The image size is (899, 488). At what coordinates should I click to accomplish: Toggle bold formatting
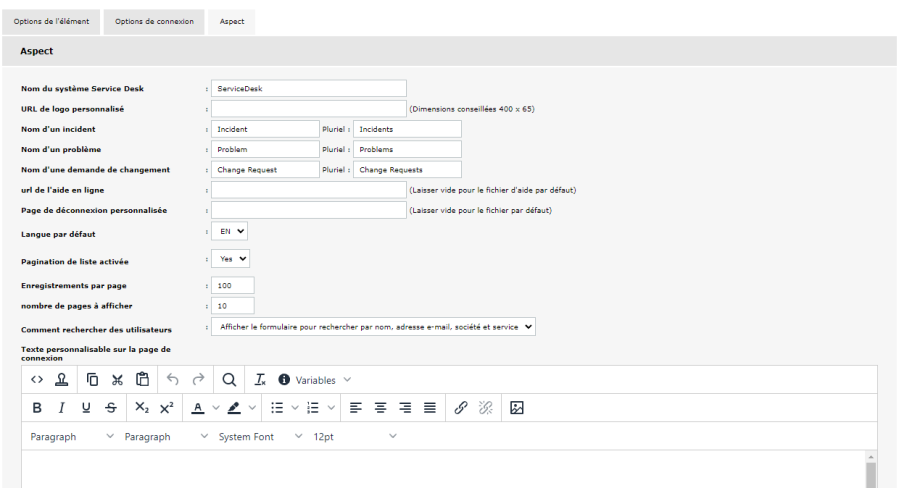tap(37, 408)
